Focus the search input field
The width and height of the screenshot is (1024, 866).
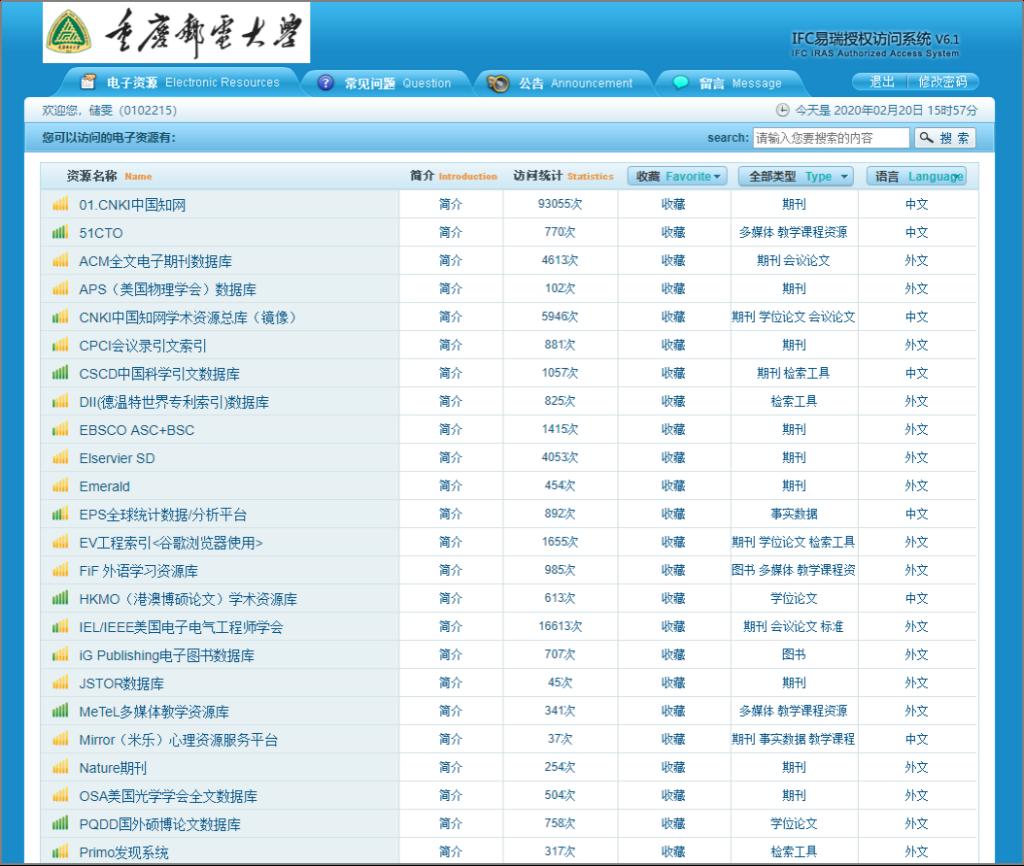click(x=831, y=138)
